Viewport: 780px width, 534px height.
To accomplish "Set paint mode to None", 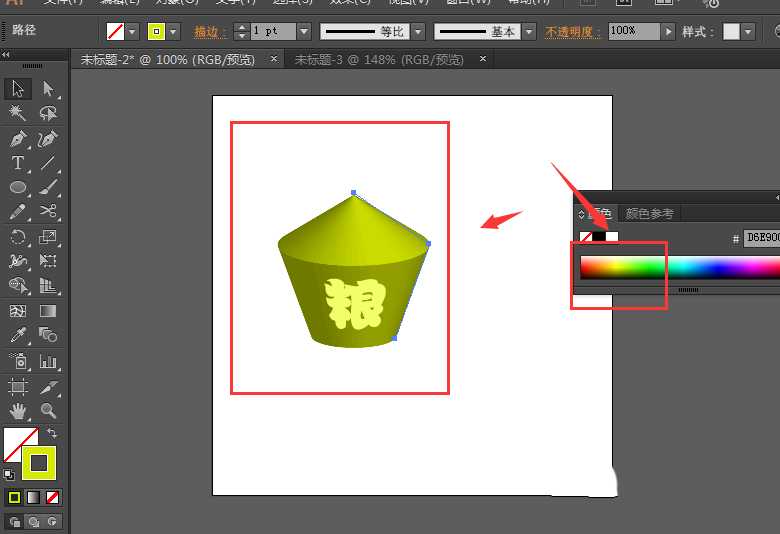I will pos(52,497).
